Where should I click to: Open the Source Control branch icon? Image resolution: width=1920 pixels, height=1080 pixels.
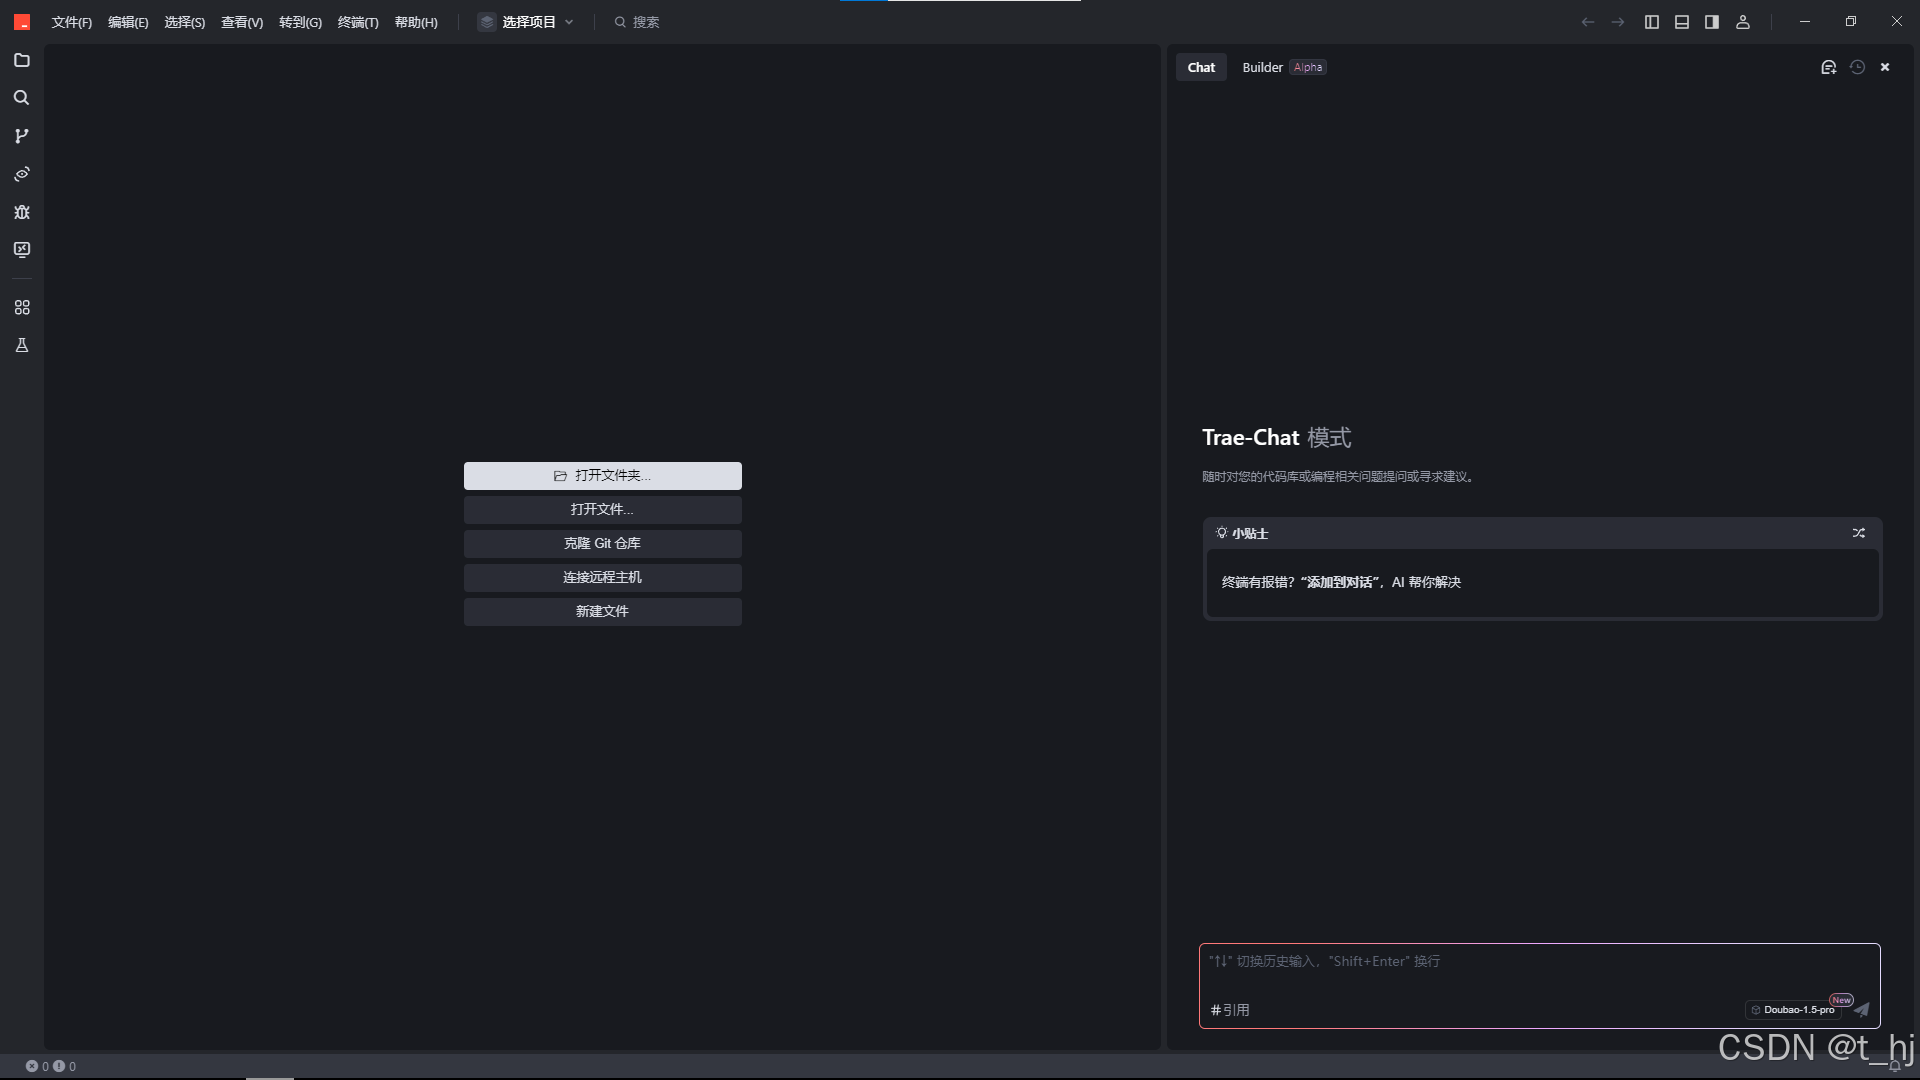click(22, 136)
